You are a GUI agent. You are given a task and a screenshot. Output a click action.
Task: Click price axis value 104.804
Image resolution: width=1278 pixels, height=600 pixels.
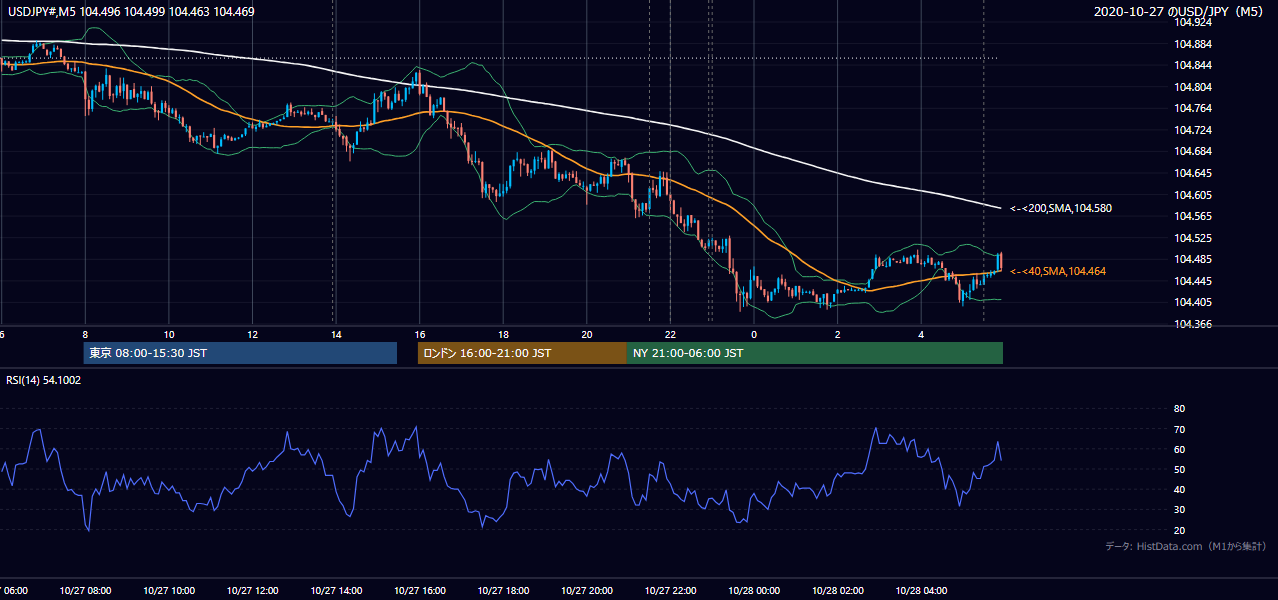coord(1192,87)
